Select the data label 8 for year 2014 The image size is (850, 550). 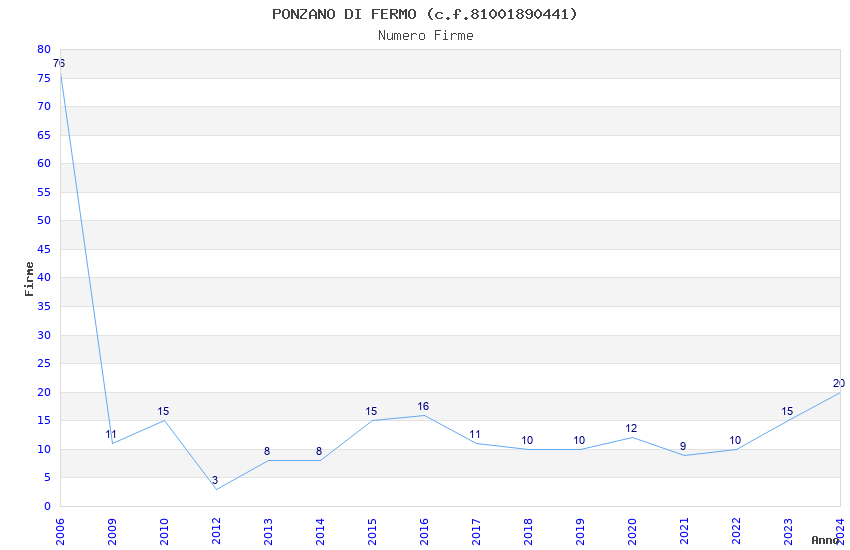tap(319, 451)
